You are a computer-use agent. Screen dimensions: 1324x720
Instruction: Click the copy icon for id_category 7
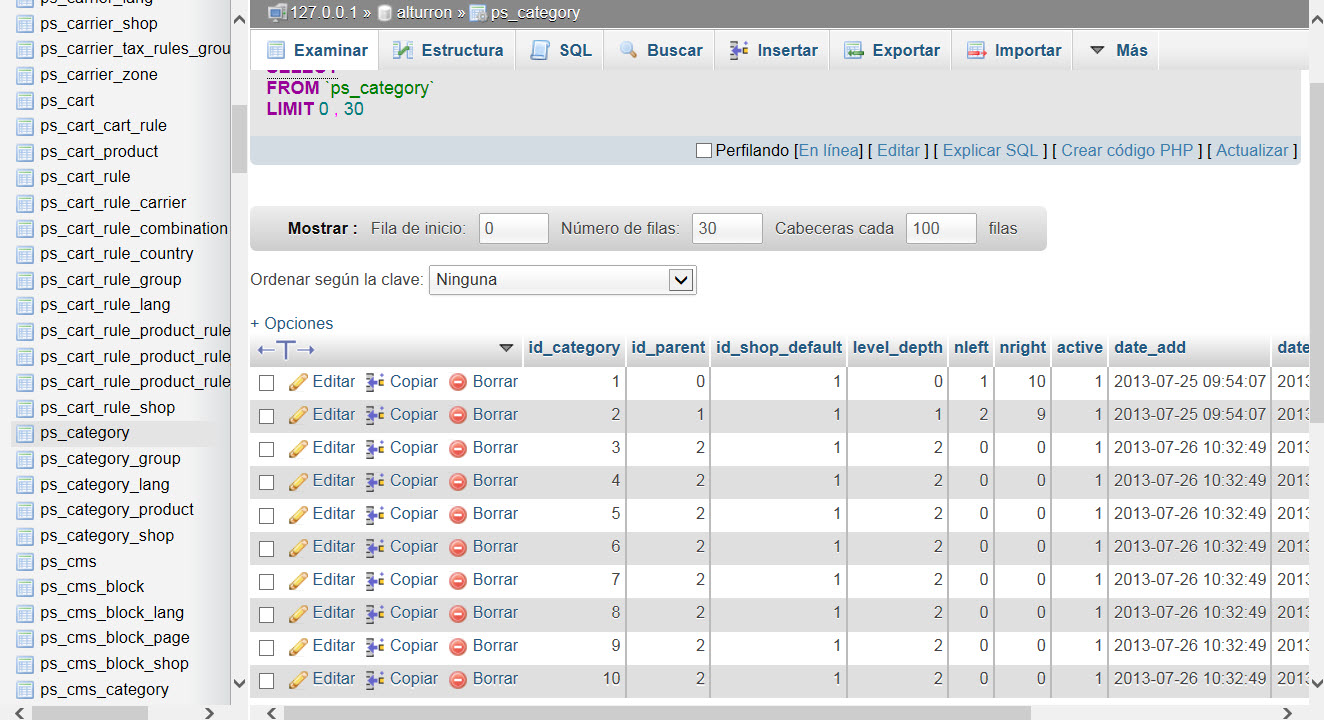pyautogui.click(x=375, y=580)
